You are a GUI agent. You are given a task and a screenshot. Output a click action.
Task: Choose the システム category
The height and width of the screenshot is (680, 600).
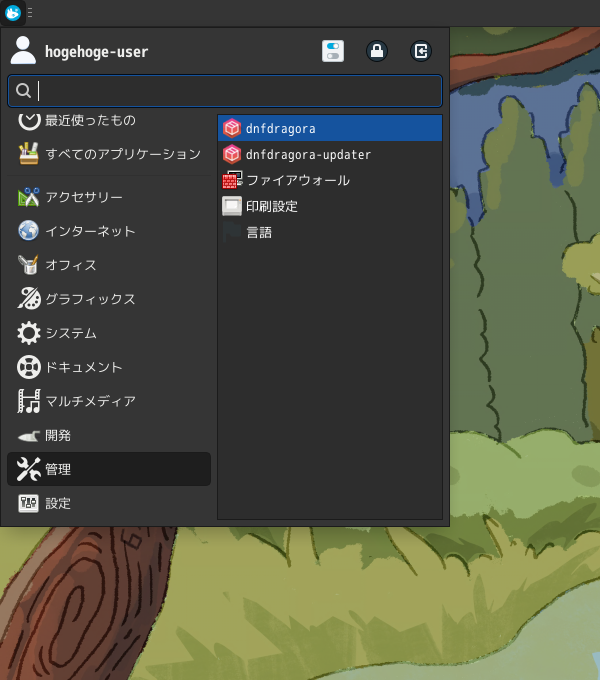(x=109, y=333)
